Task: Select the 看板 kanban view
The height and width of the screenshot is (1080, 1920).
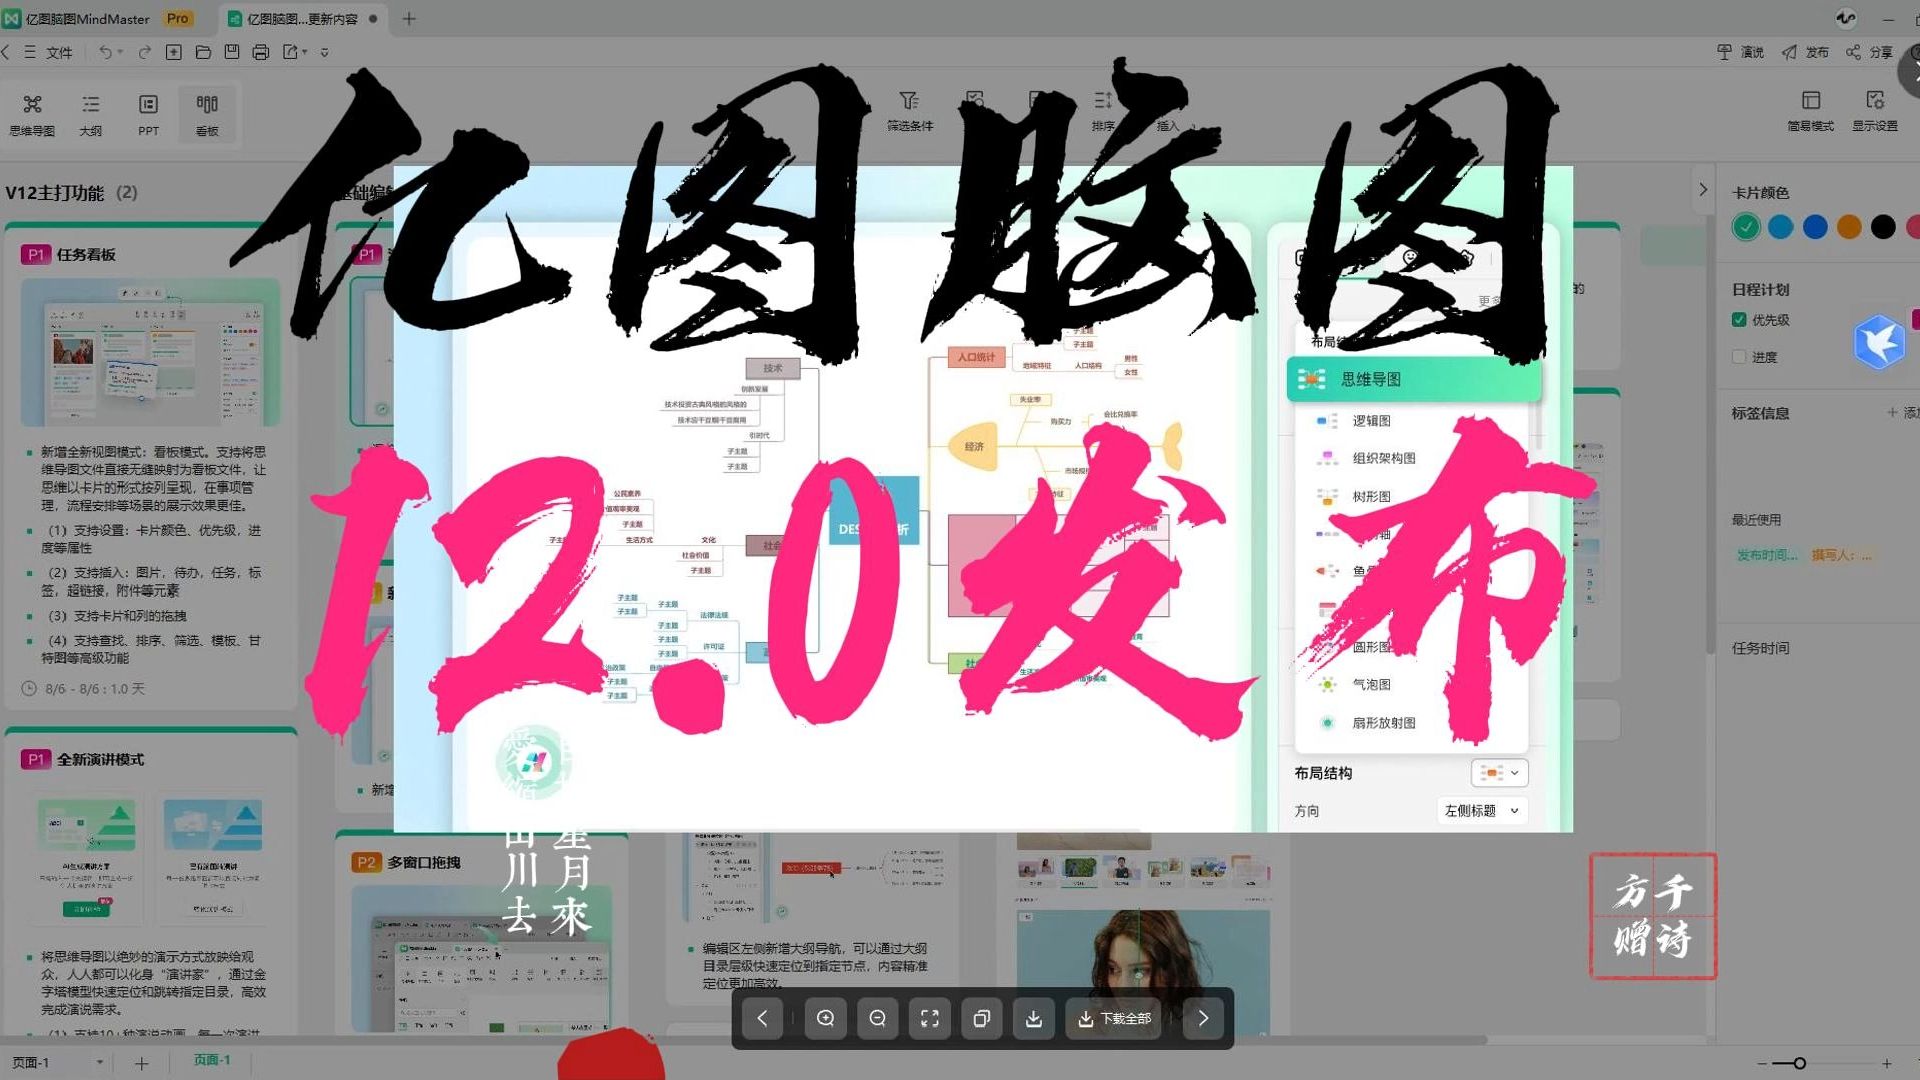Action: 207,114
